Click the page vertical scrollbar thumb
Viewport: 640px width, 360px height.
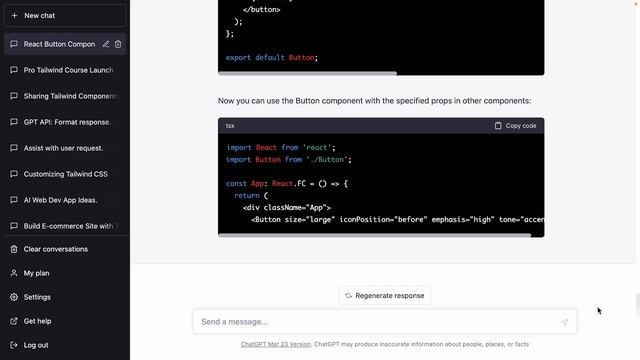tap(638, 305)
